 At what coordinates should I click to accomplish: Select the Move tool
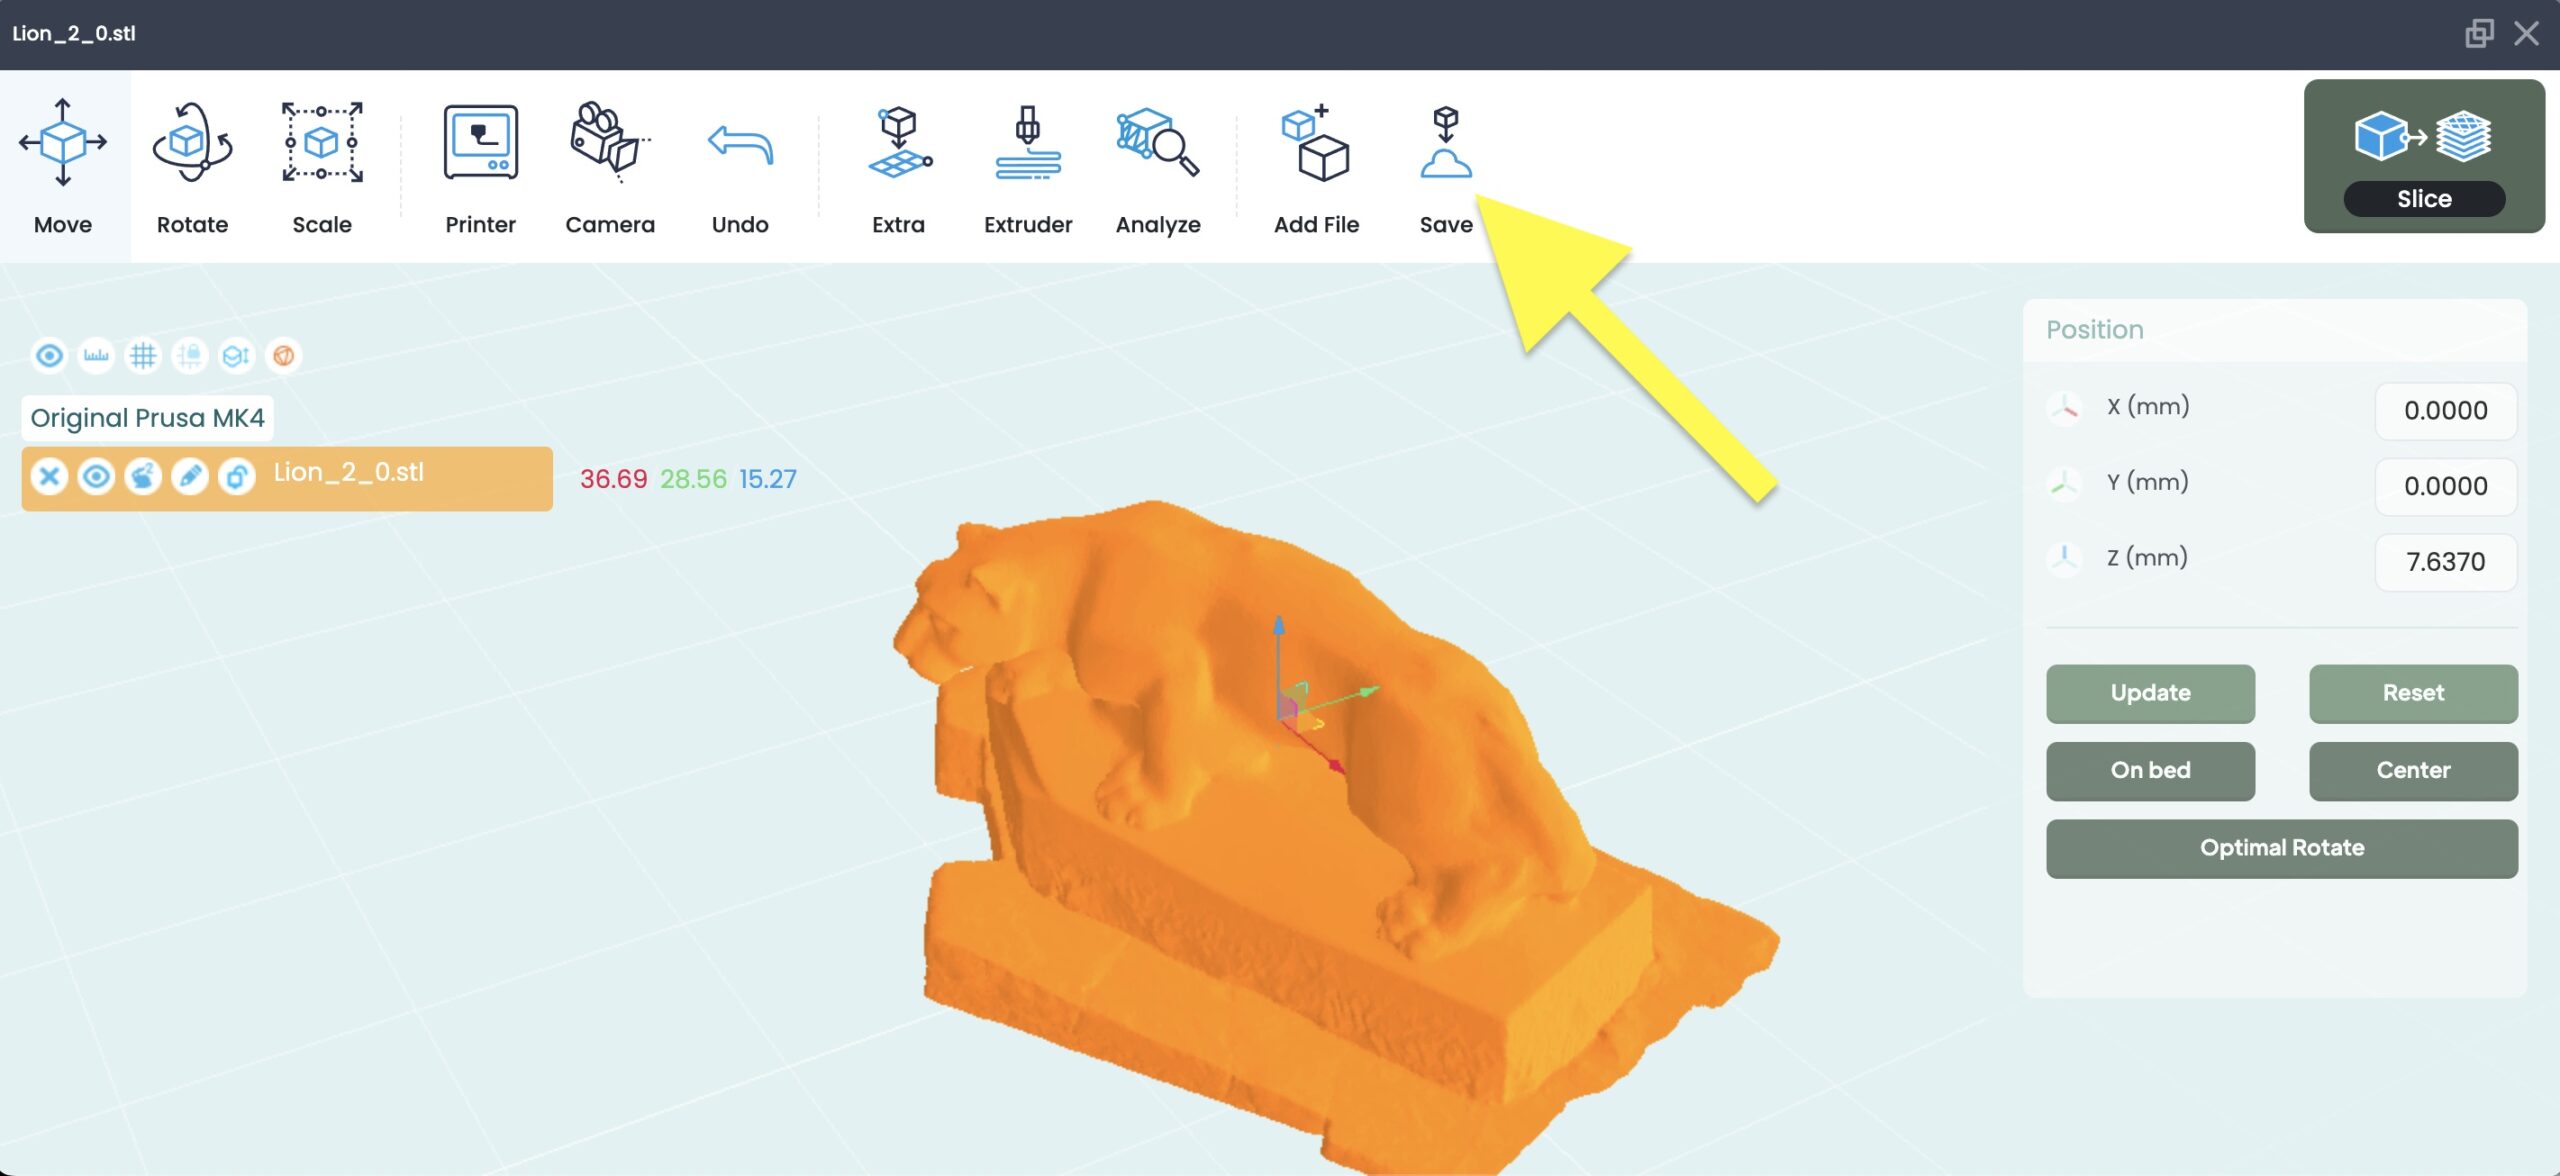(63, 166)
